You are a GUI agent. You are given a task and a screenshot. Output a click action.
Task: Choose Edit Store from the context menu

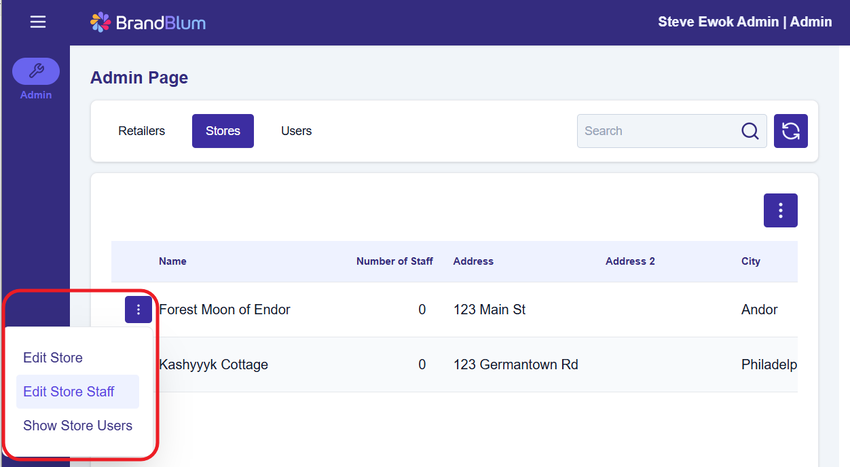[x=53, y=358]
